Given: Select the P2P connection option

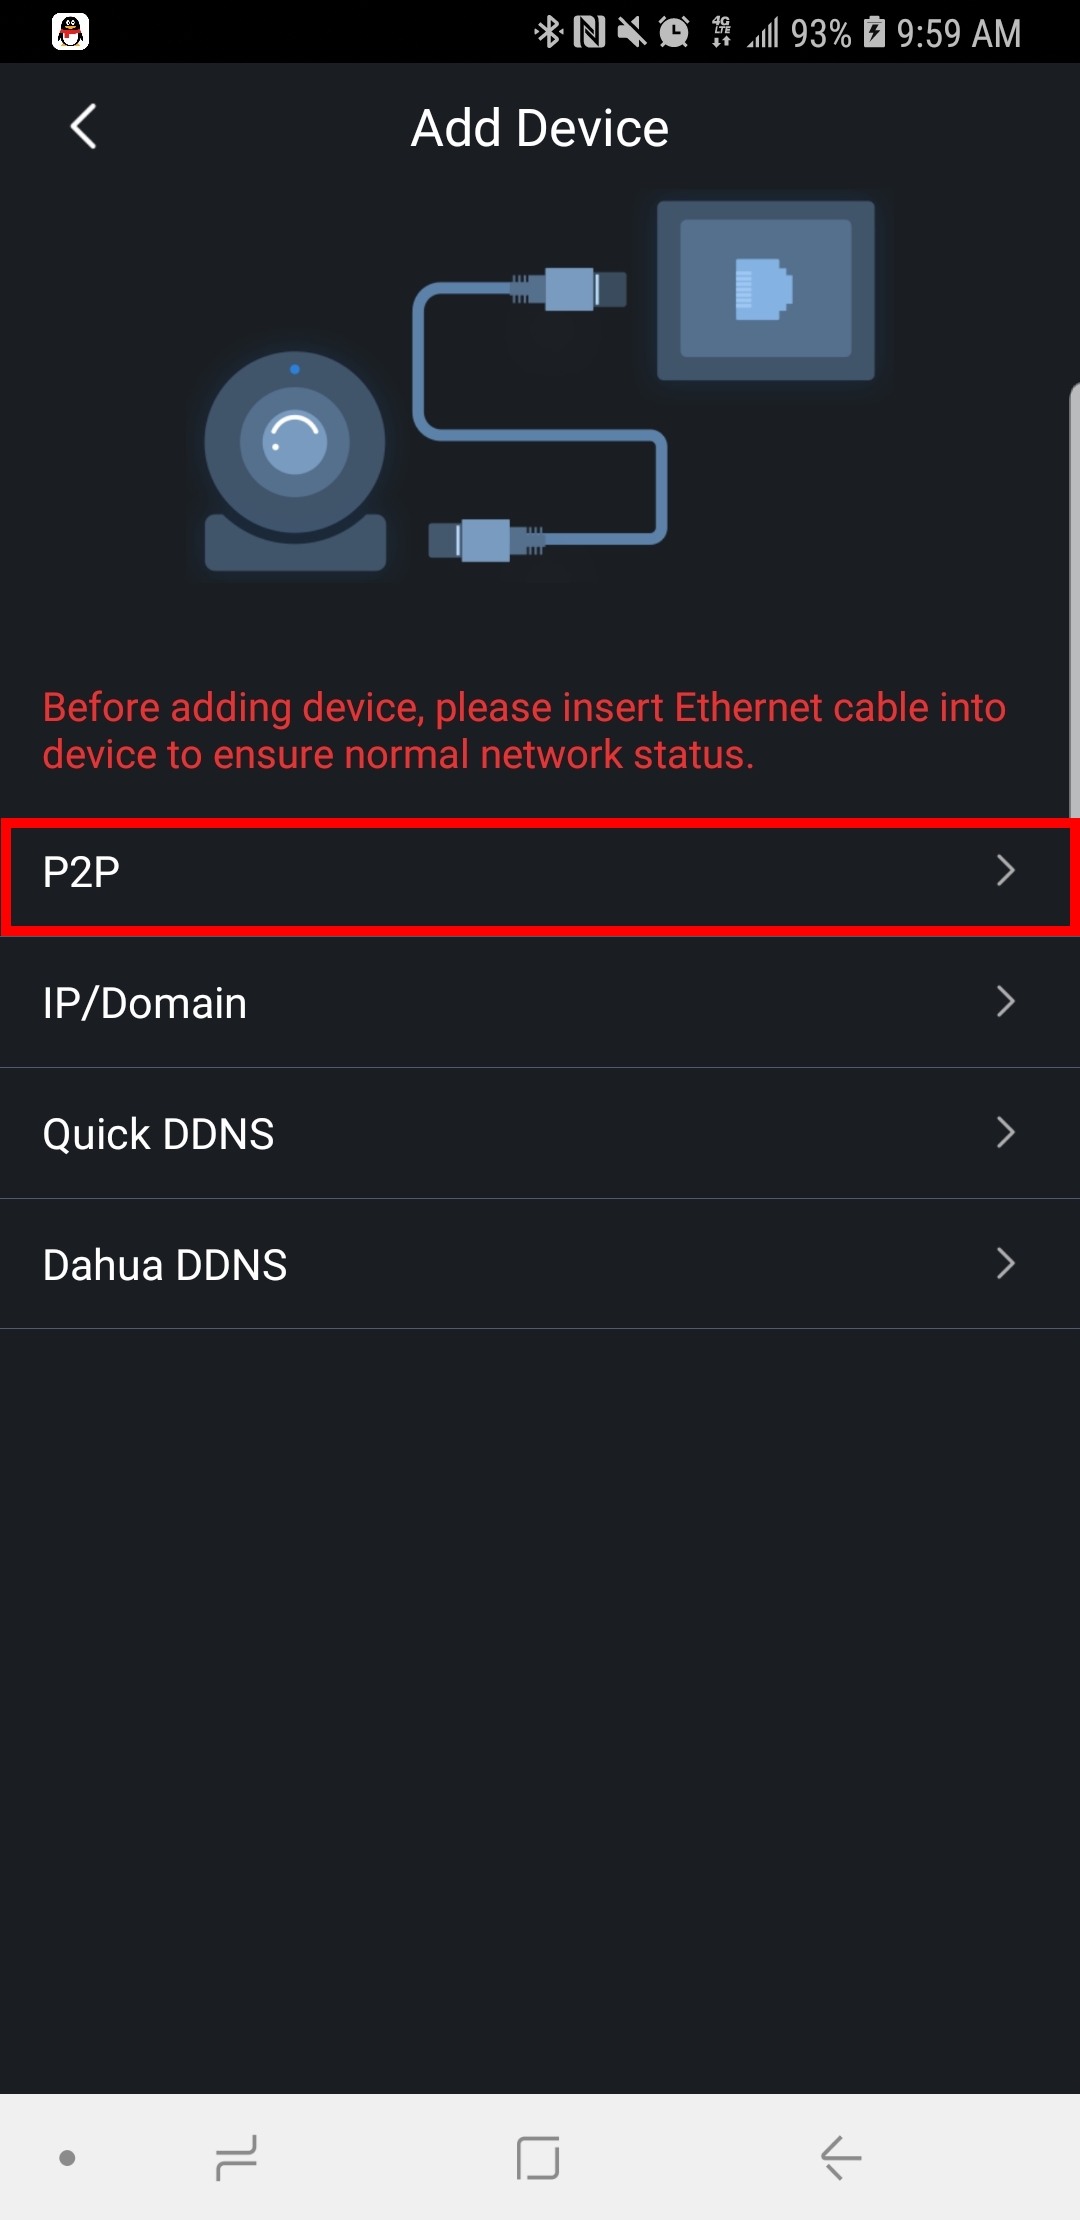Looking at the screenshot, I should (500, 872).
